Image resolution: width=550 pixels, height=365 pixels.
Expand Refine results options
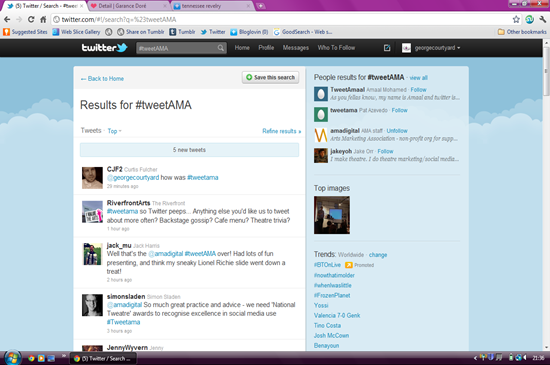[282, 131]
